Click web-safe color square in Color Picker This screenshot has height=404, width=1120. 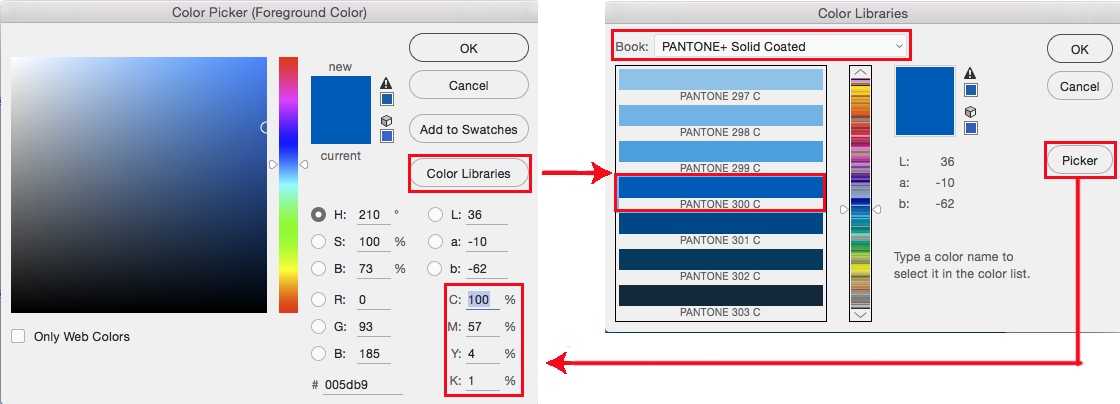(386, 136)
